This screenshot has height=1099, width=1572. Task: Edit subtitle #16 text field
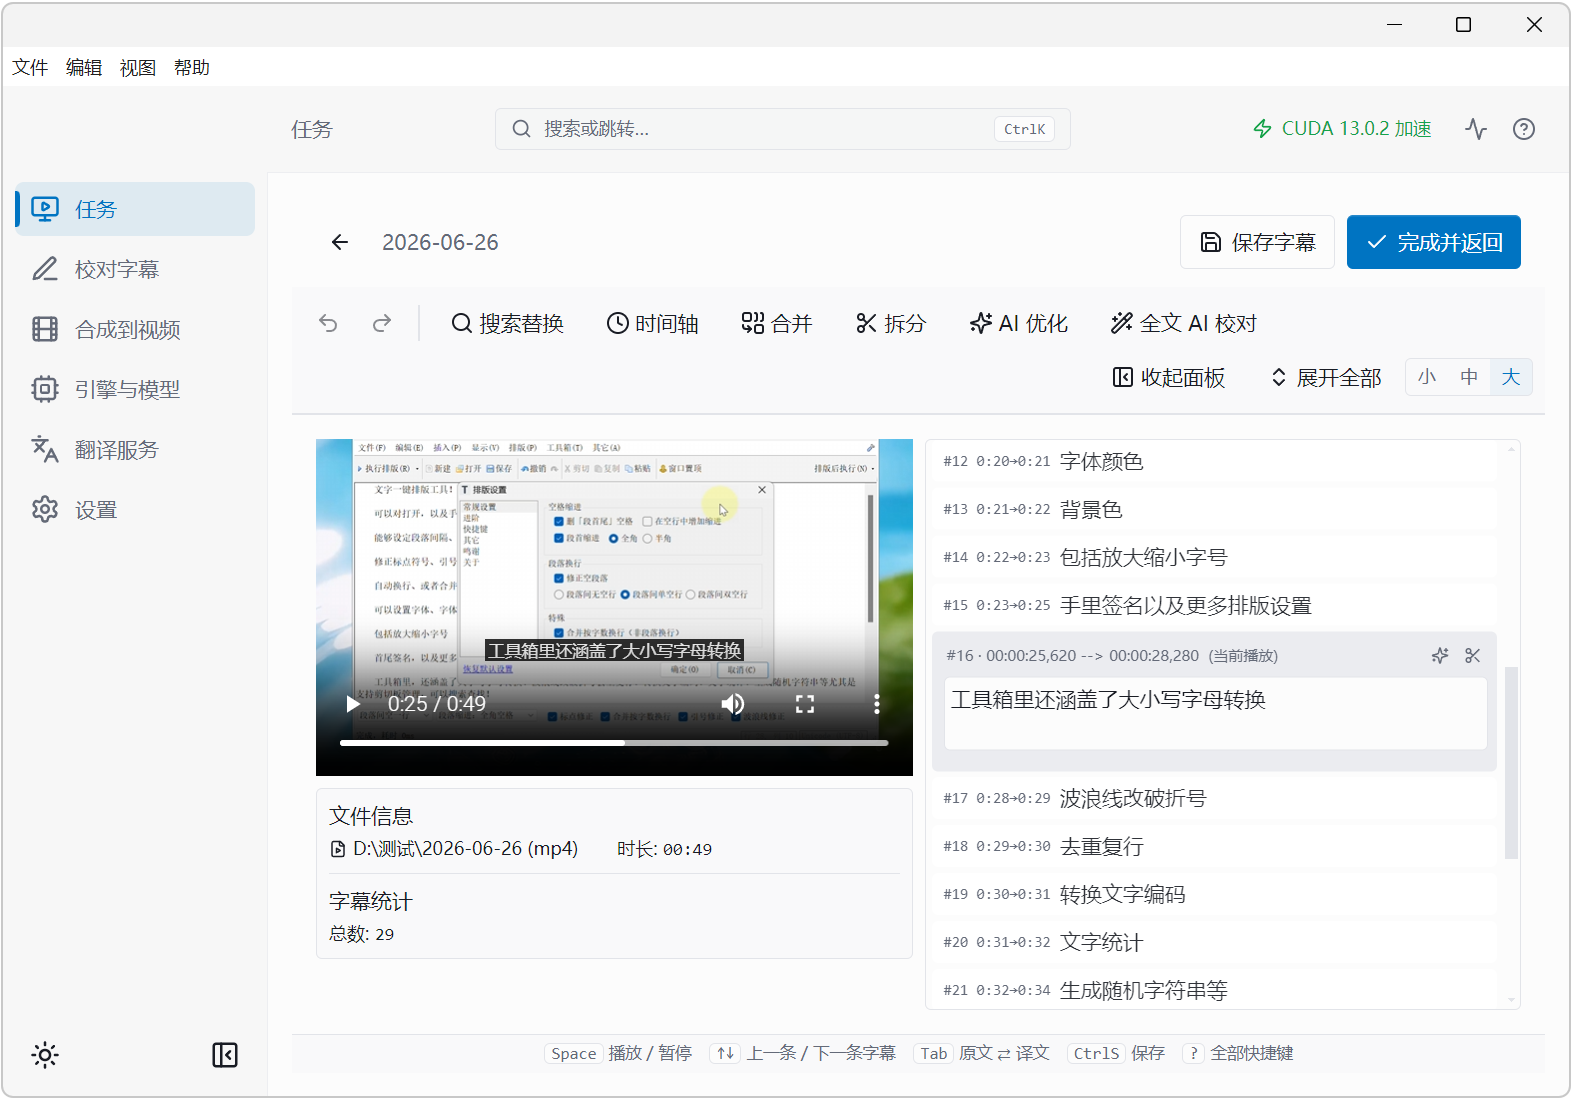click(x=1215, y=713)
